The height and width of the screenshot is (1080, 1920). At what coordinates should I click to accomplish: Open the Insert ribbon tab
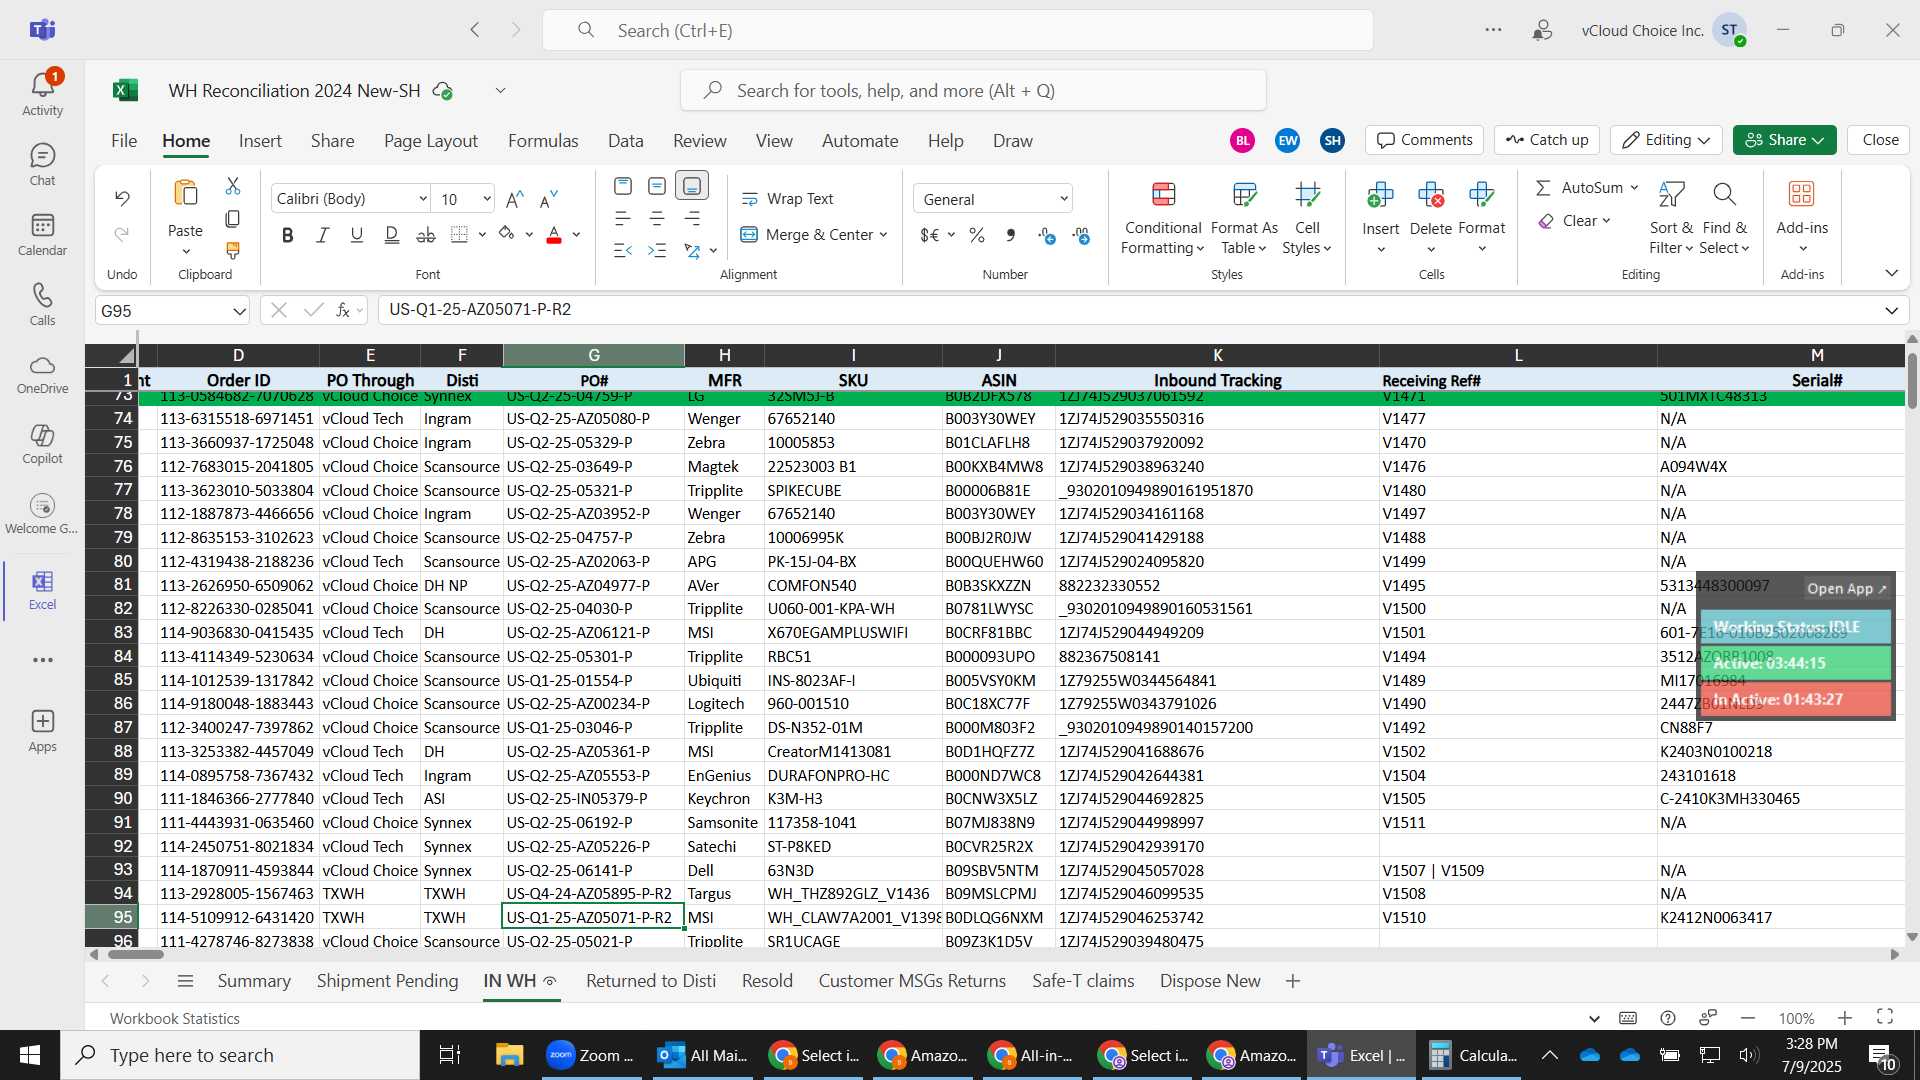[x=260, y=141]
